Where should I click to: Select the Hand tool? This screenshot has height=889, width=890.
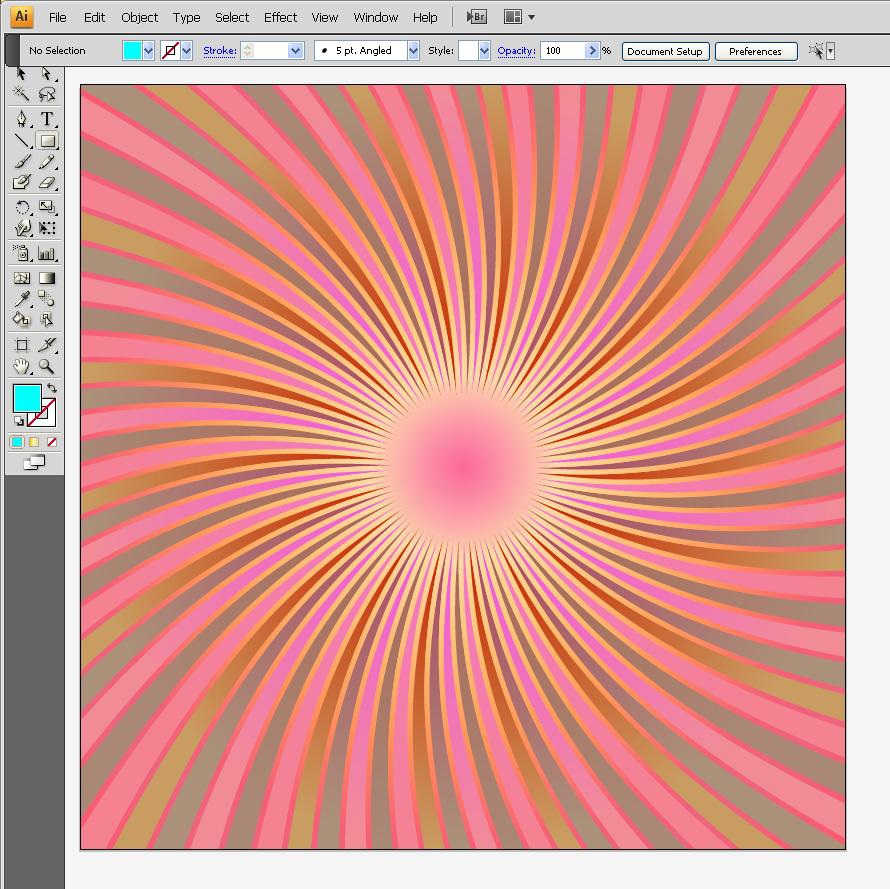[x=21, y=367]
